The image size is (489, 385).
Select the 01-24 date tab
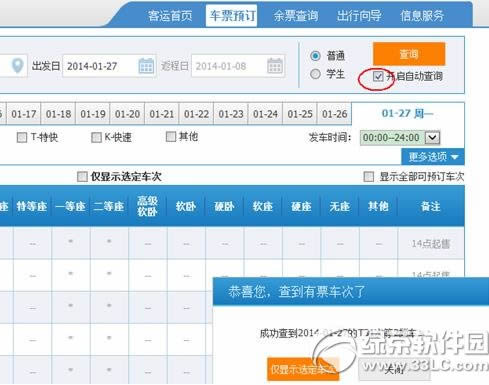(265, 114)
